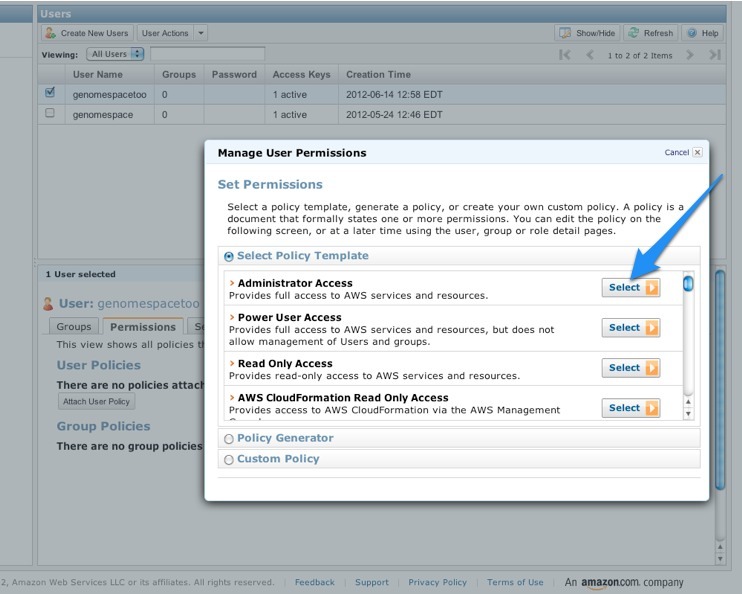Go to the next page of users
742x594 pixels.
click(x=690, y=55)
